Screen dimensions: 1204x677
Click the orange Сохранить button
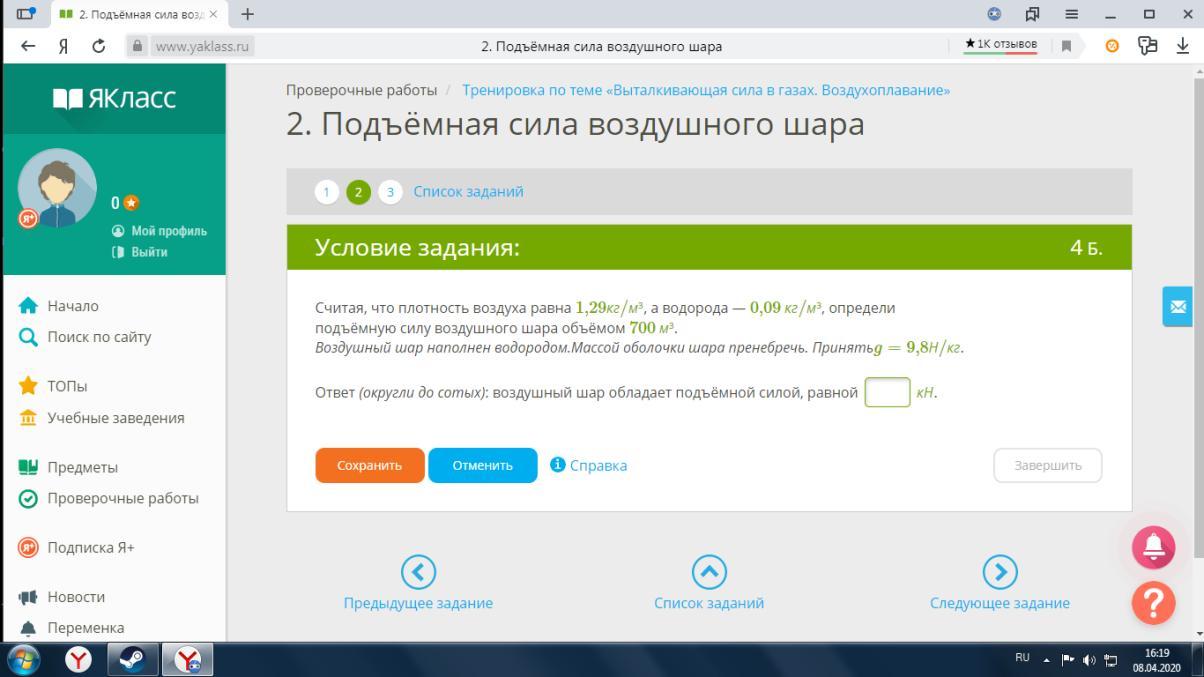pos(370,465)
